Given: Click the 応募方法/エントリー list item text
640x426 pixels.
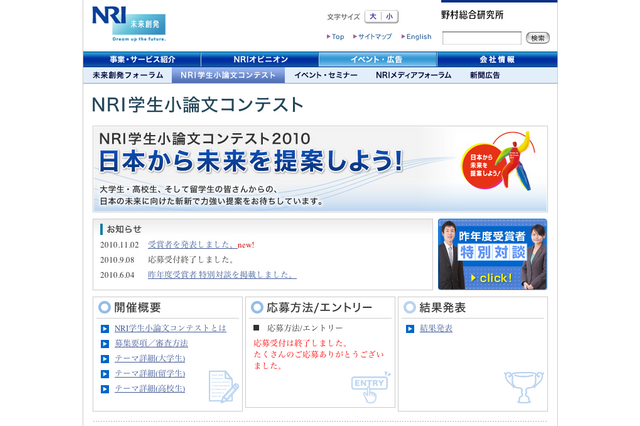Looking at the screenshot, I should pyautogui.click(x=304, y=328).
